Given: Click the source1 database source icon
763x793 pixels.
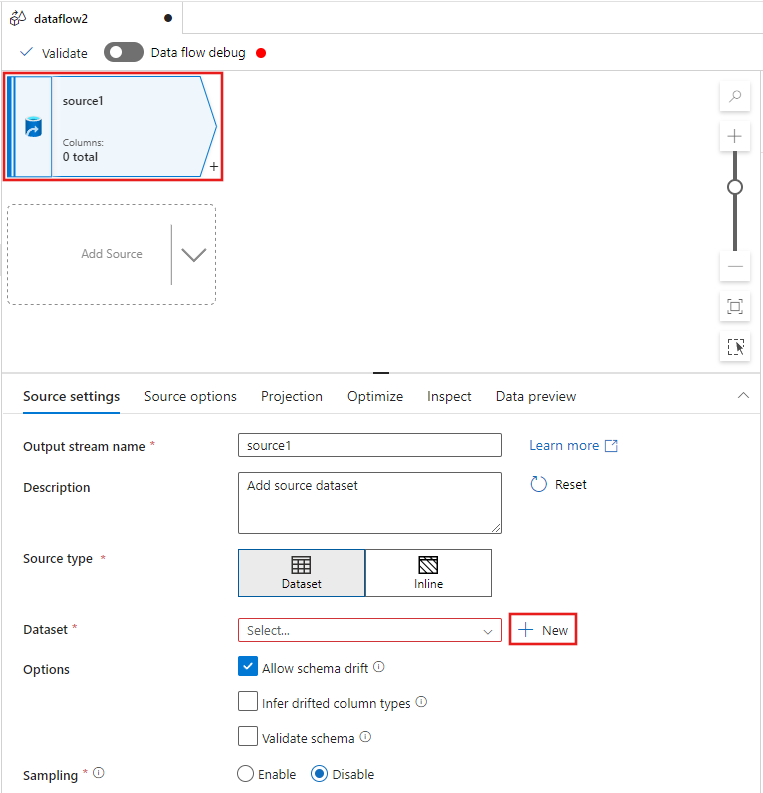Looking at the screenshot, I should pyautogui.click(x=33, y=127).
